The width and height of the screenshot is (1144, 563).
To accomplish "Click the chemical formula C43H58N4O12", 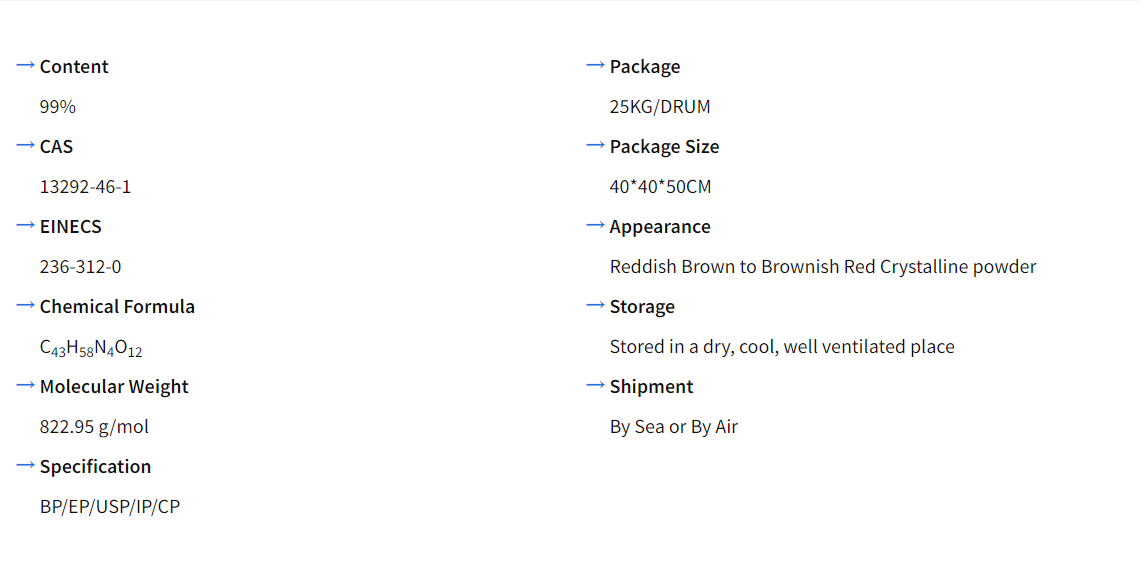I will tap(91, 348).
